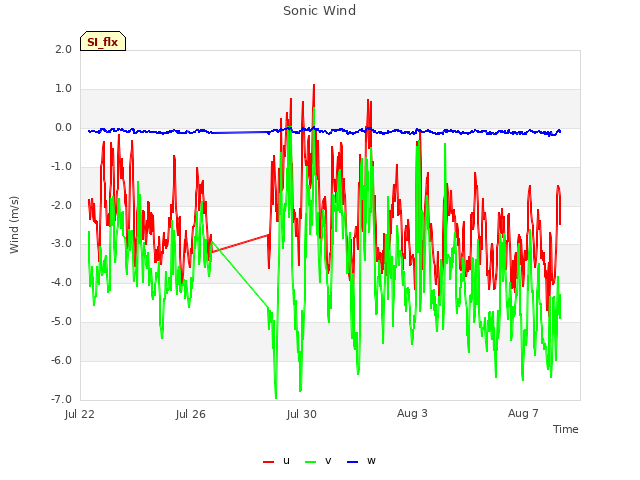Toggle the red u series legend swatch
Screen dimensions: 640x480
click(268, 462)
